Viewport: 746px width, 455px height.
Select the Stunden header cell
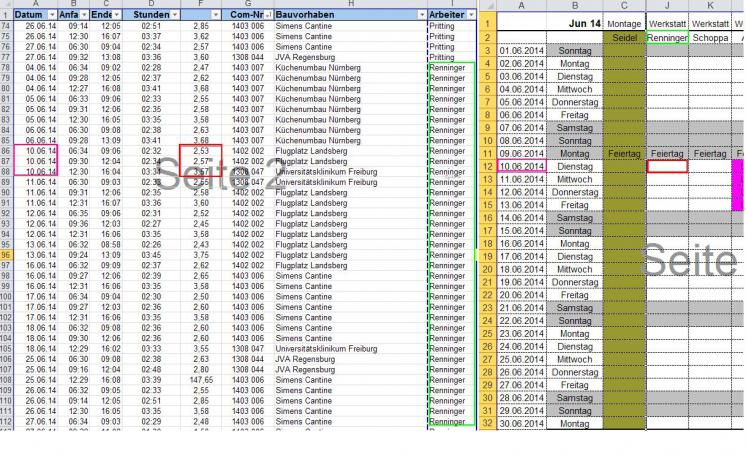151,15
